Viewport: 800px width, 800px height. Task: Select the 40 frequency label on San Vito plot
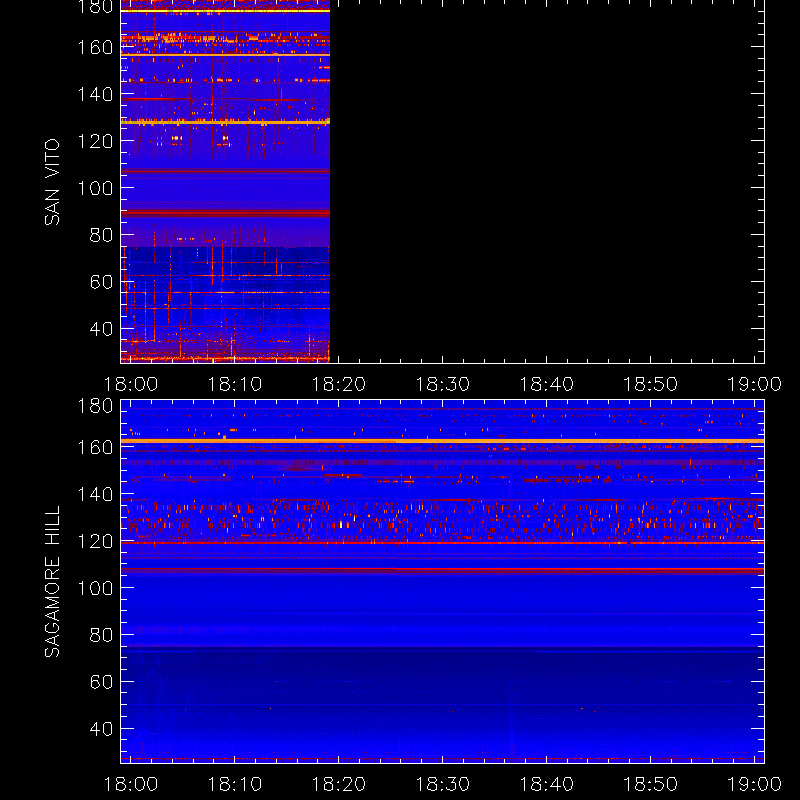[101, 329]
